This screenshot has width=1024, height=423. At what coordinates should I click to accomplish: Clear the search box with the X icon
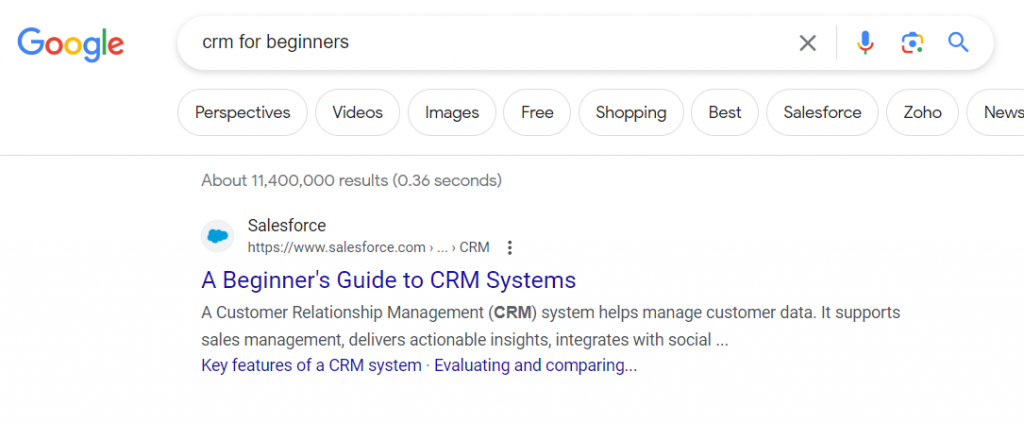807,43
